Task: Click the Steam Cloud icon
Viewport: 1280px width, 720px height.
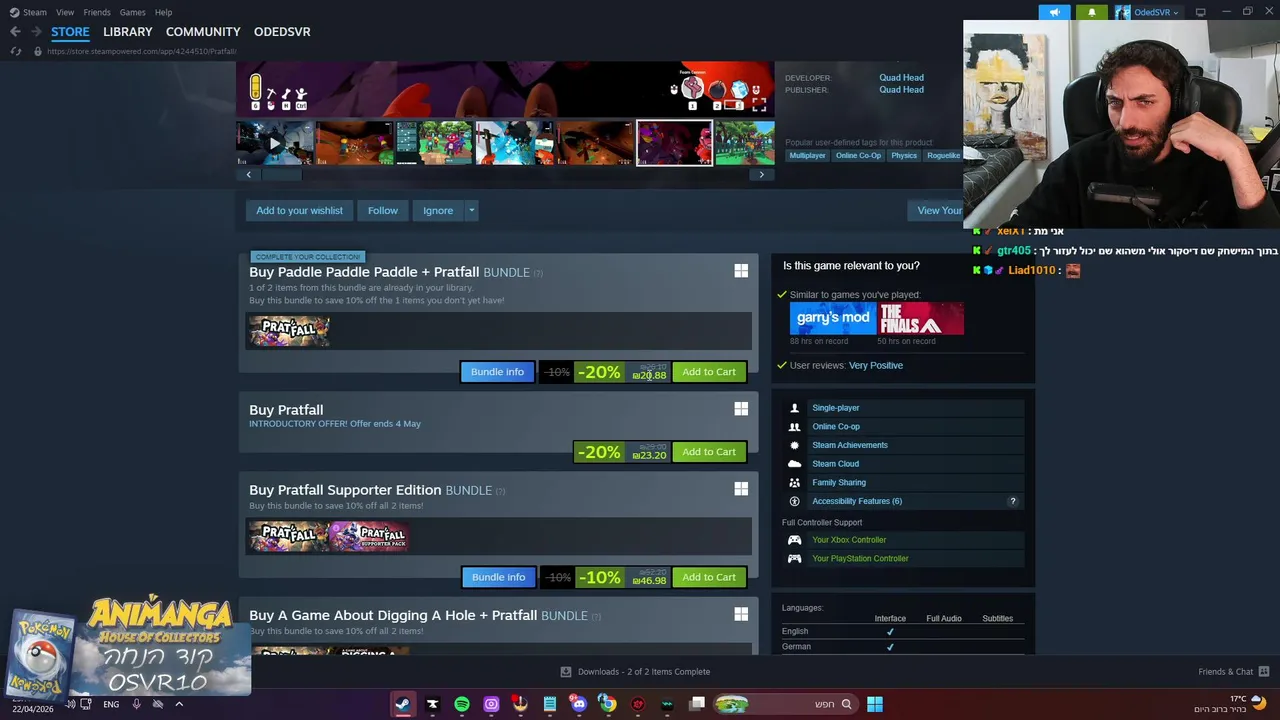Action: point(794,464)
